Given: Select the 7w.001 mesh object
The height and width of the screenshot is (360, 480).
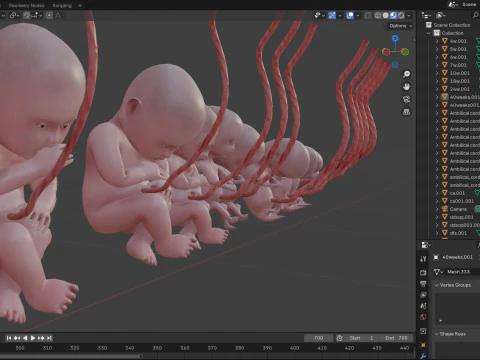Looking at the screenshot, I should point(458,65).
